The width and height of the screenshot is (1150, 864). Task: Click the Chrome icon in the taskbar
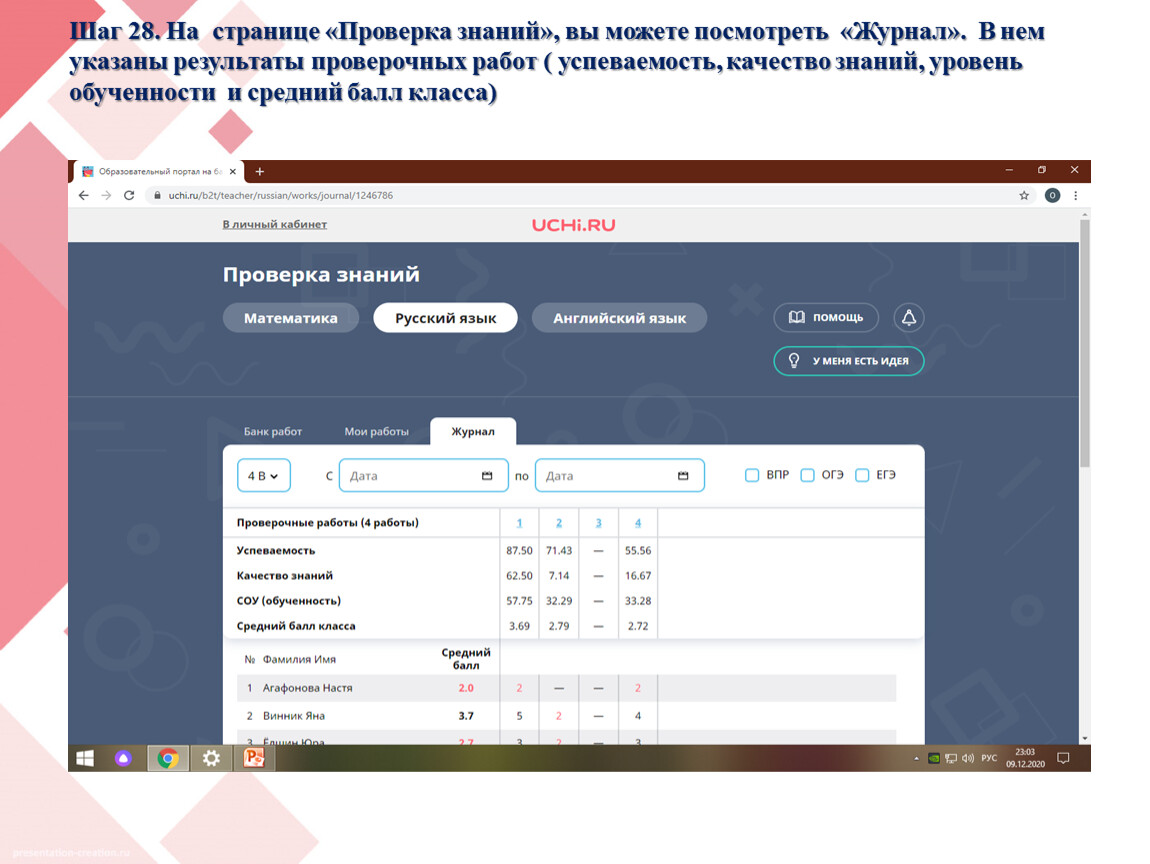click(x=167, y=758)
